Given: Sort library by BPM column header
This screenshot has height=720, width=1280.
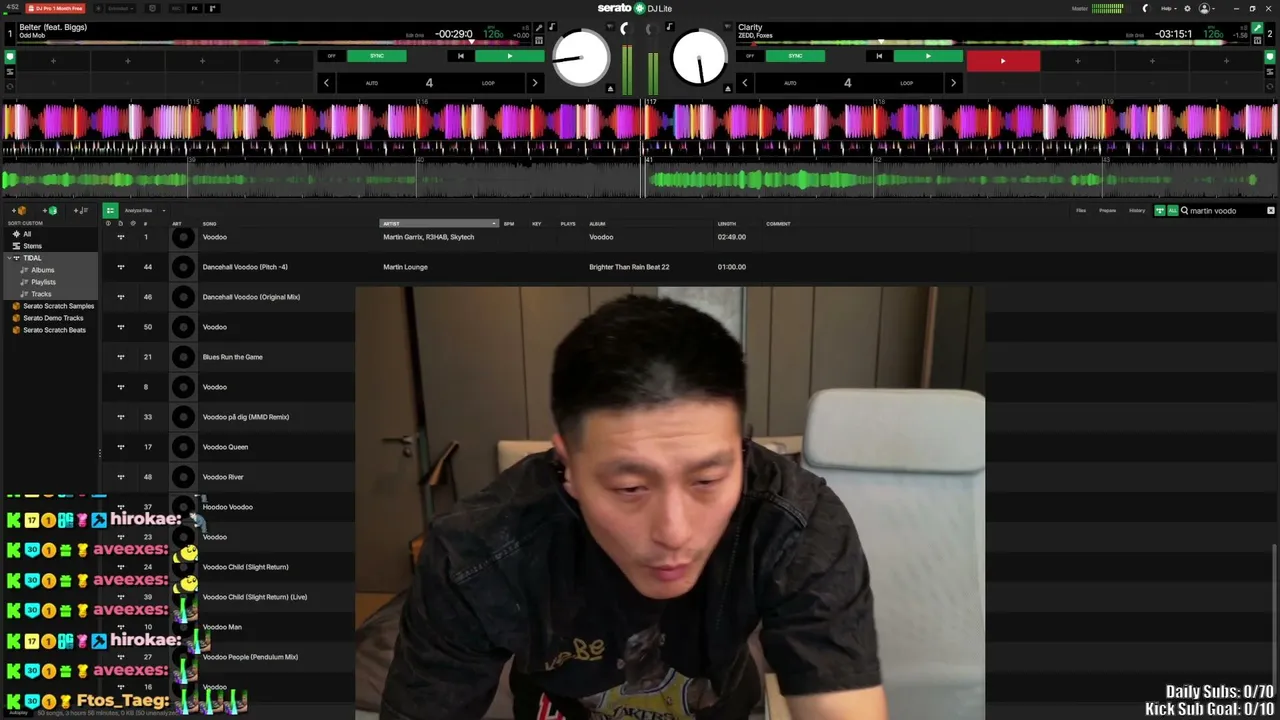Looking at the screenshot, I should pos(509,224).
